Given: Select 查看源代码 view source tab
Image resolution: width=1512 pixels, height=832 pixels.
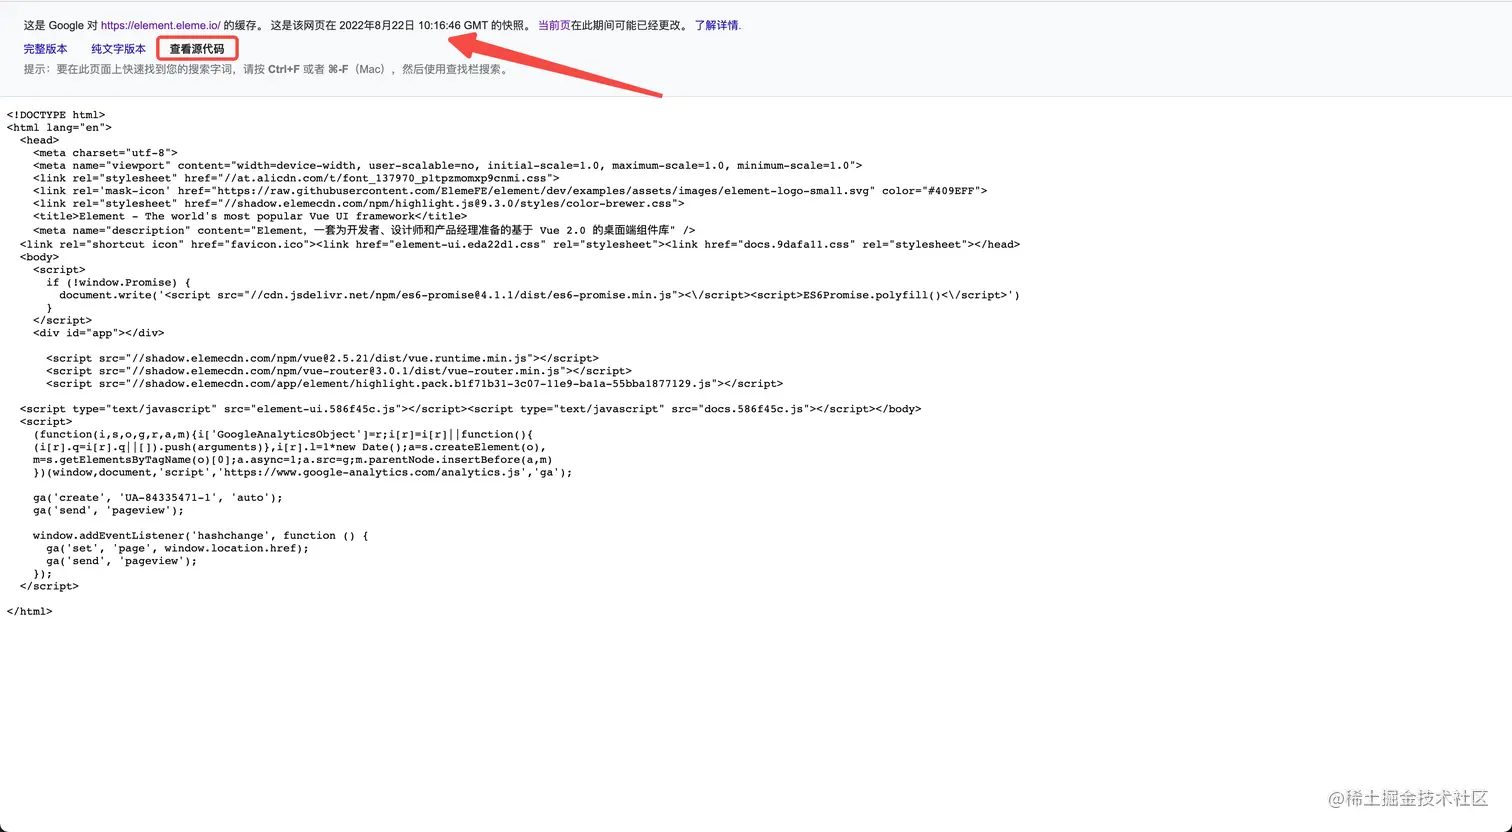Looking at the screenshot, I should point(197,48).
